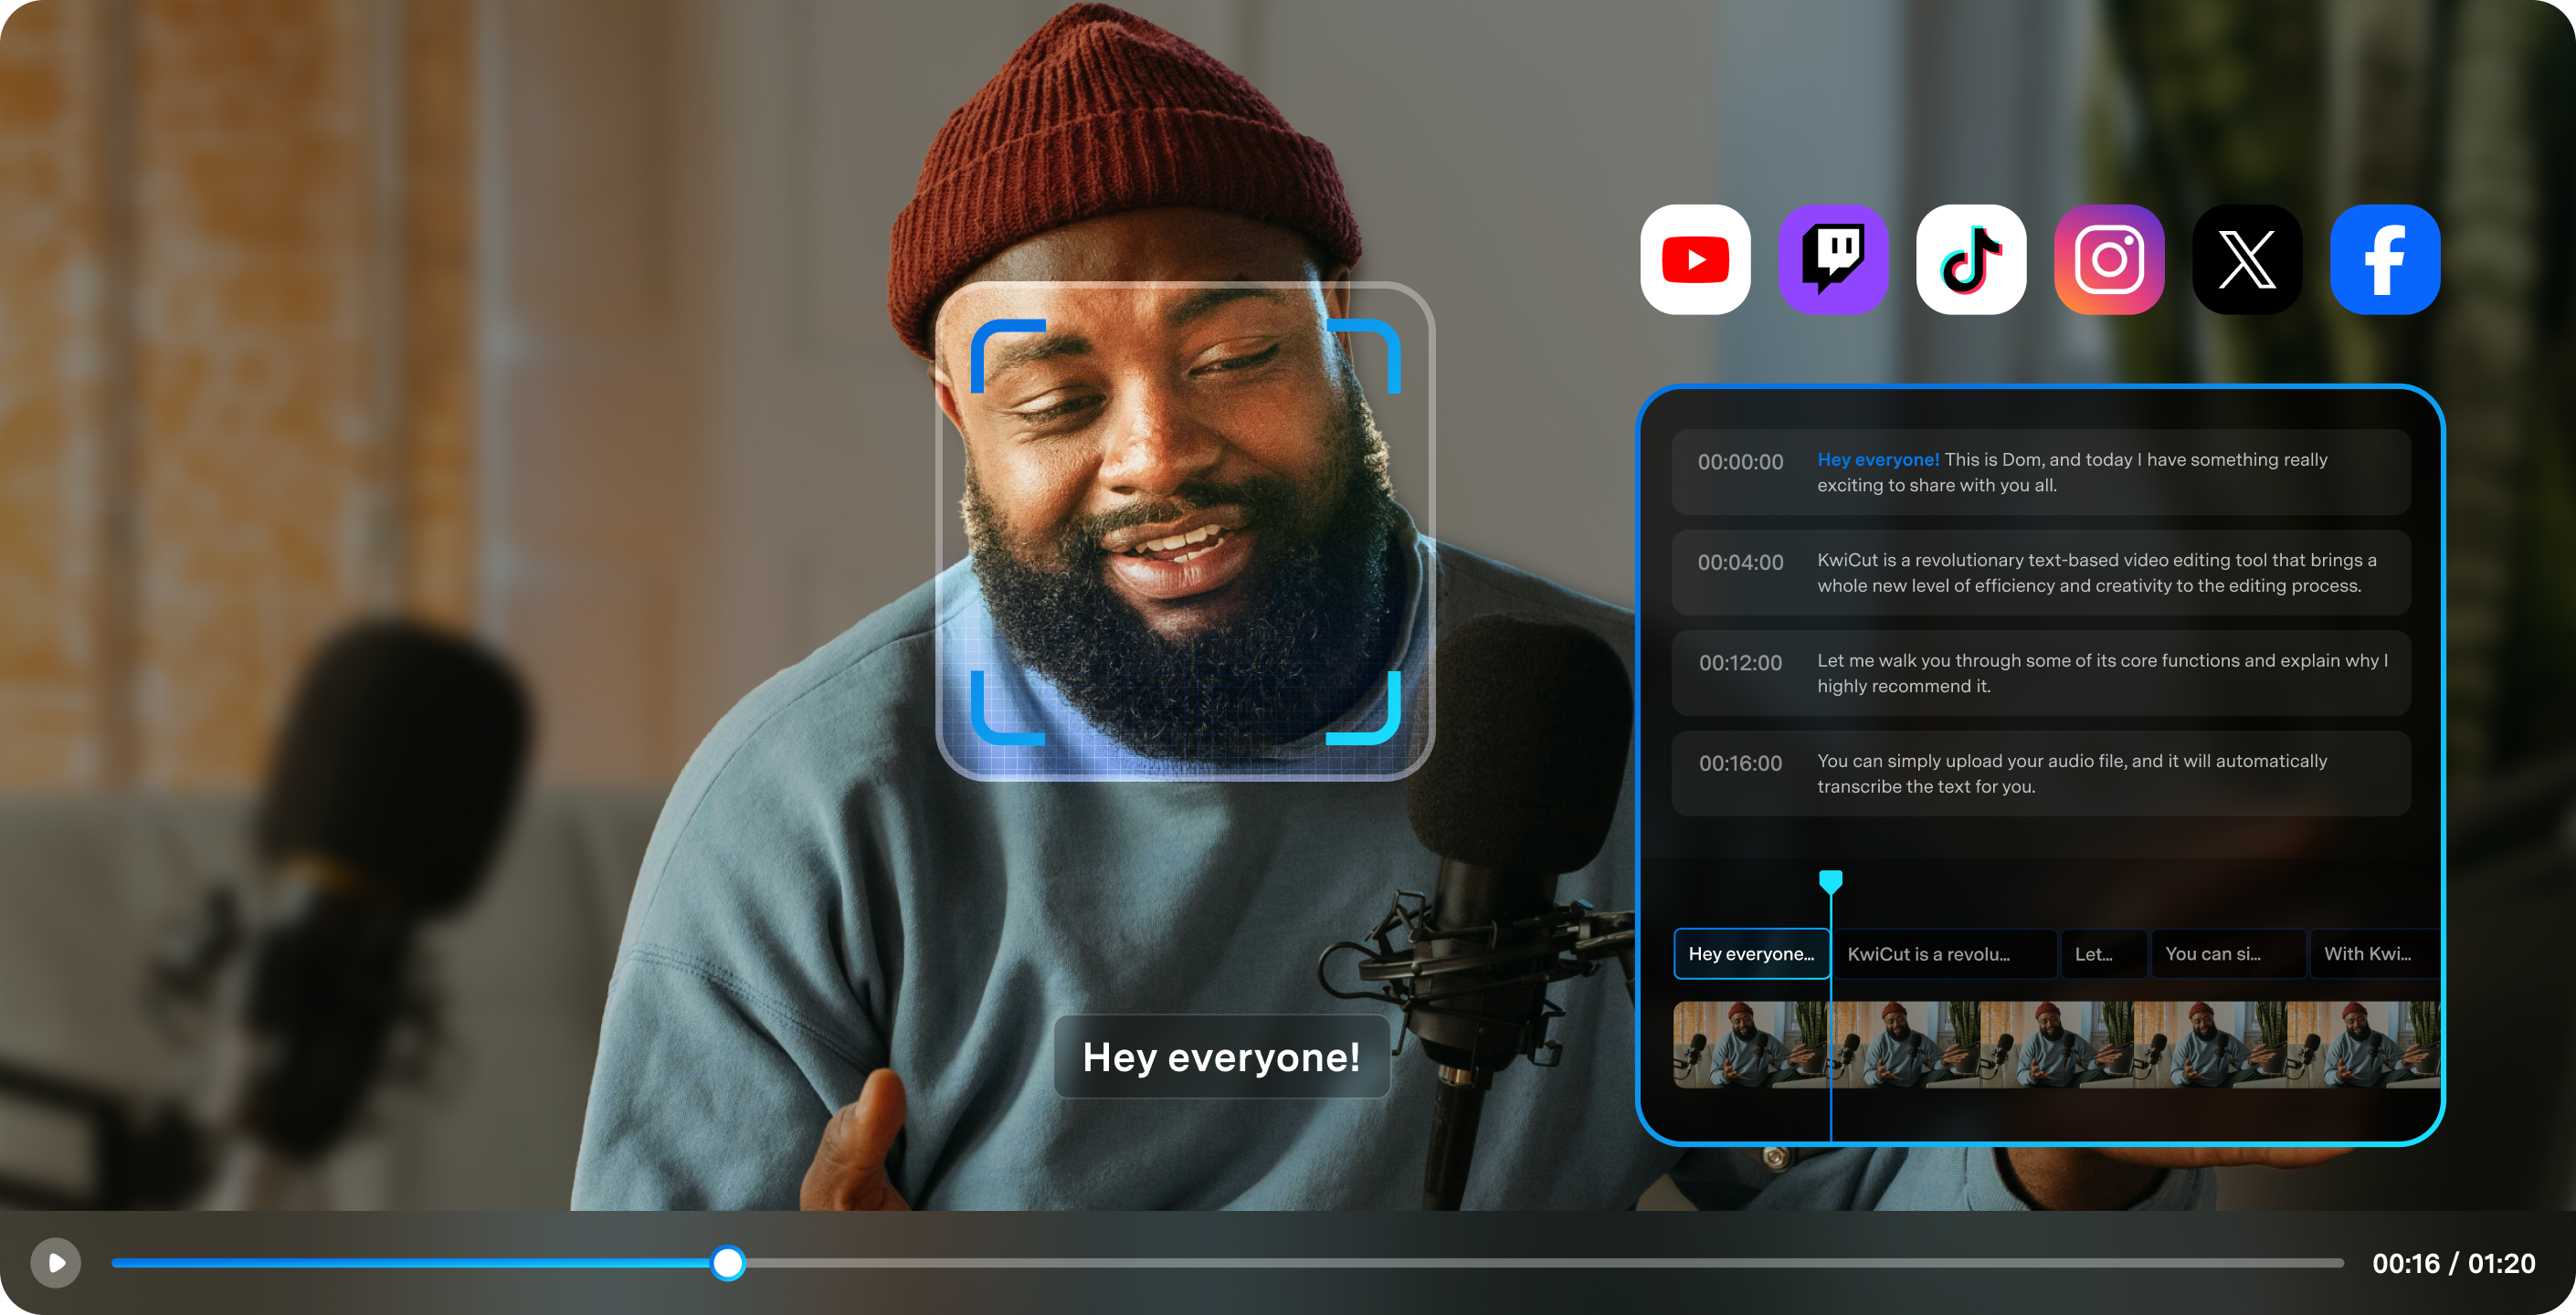
Task: Click the transcript row at 00:00:00
Action: point(2041,472)
